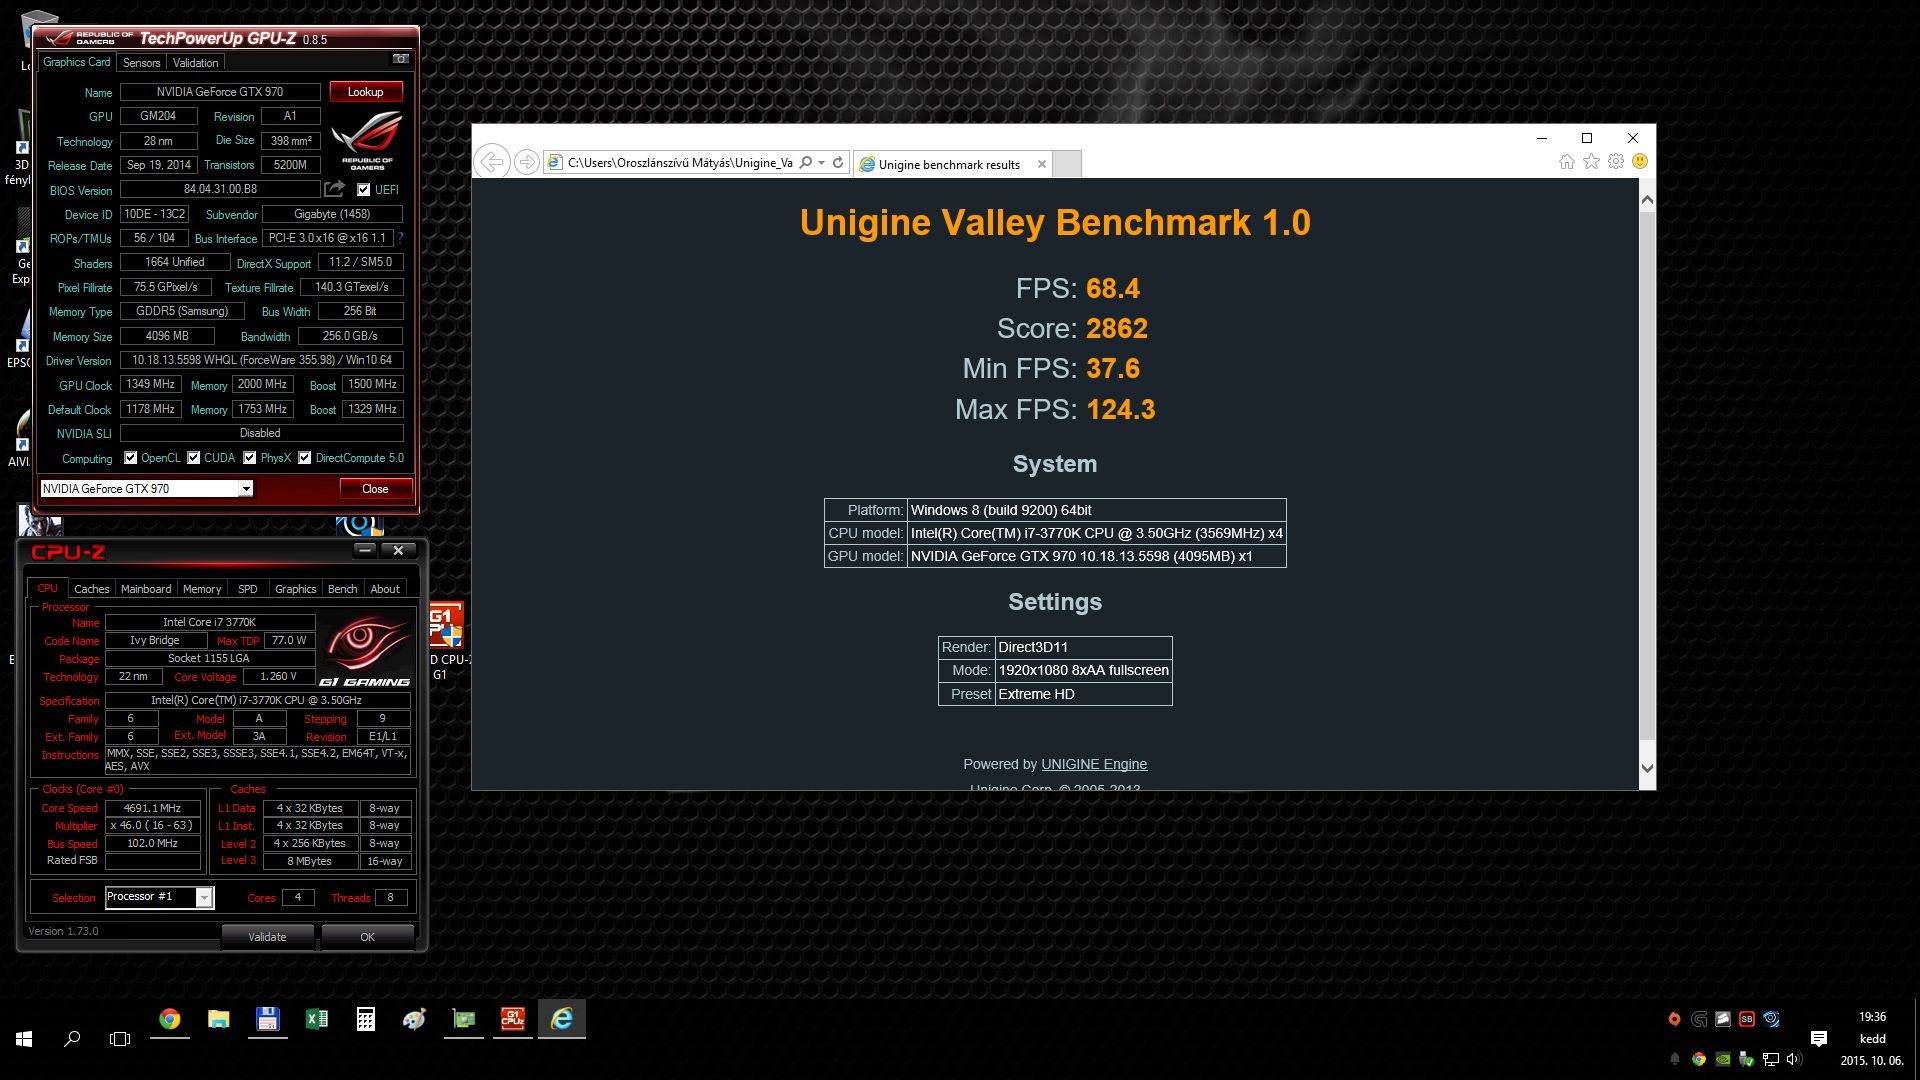Click the GPU name field NVIDIA GeForce GTX 970

tap(220, 92)
